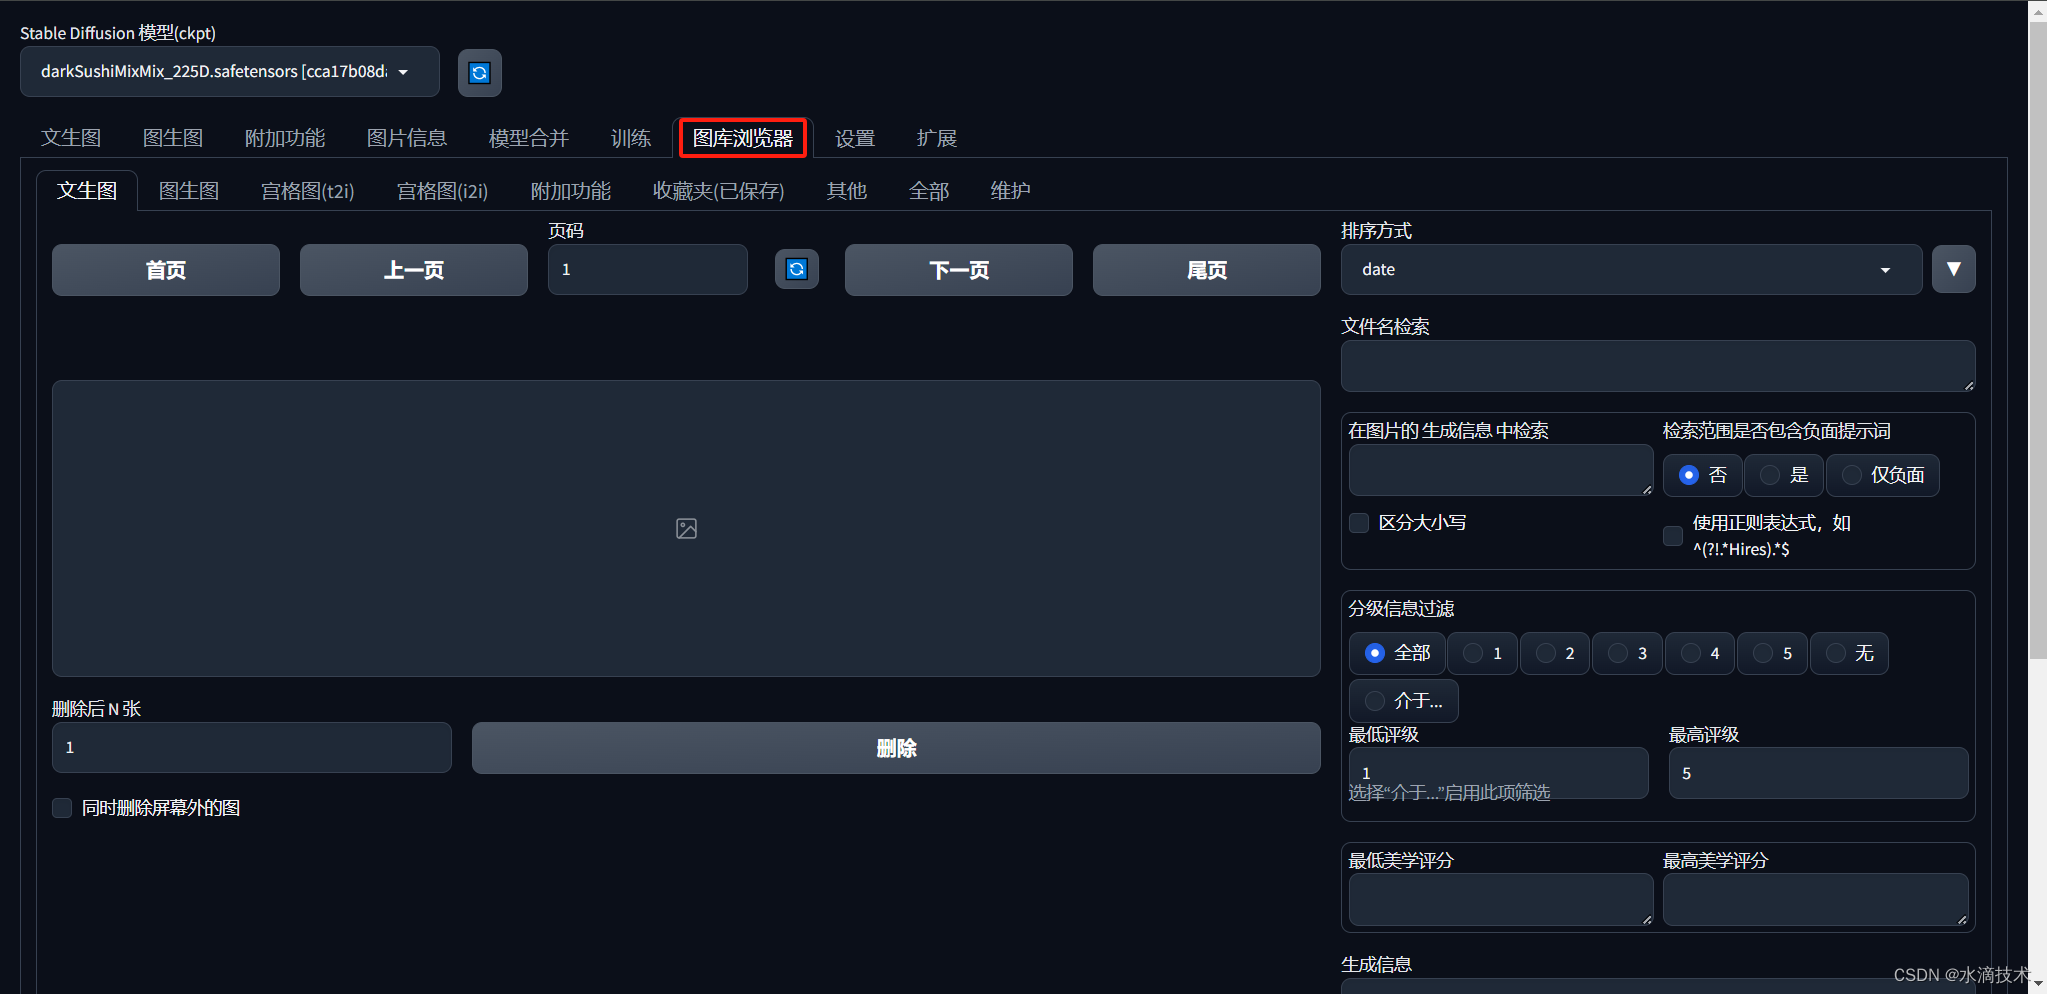Viewport: 2047px width, 994px height.
Task: Click the scrollbar down arrow
Action: coord(2037,984)
